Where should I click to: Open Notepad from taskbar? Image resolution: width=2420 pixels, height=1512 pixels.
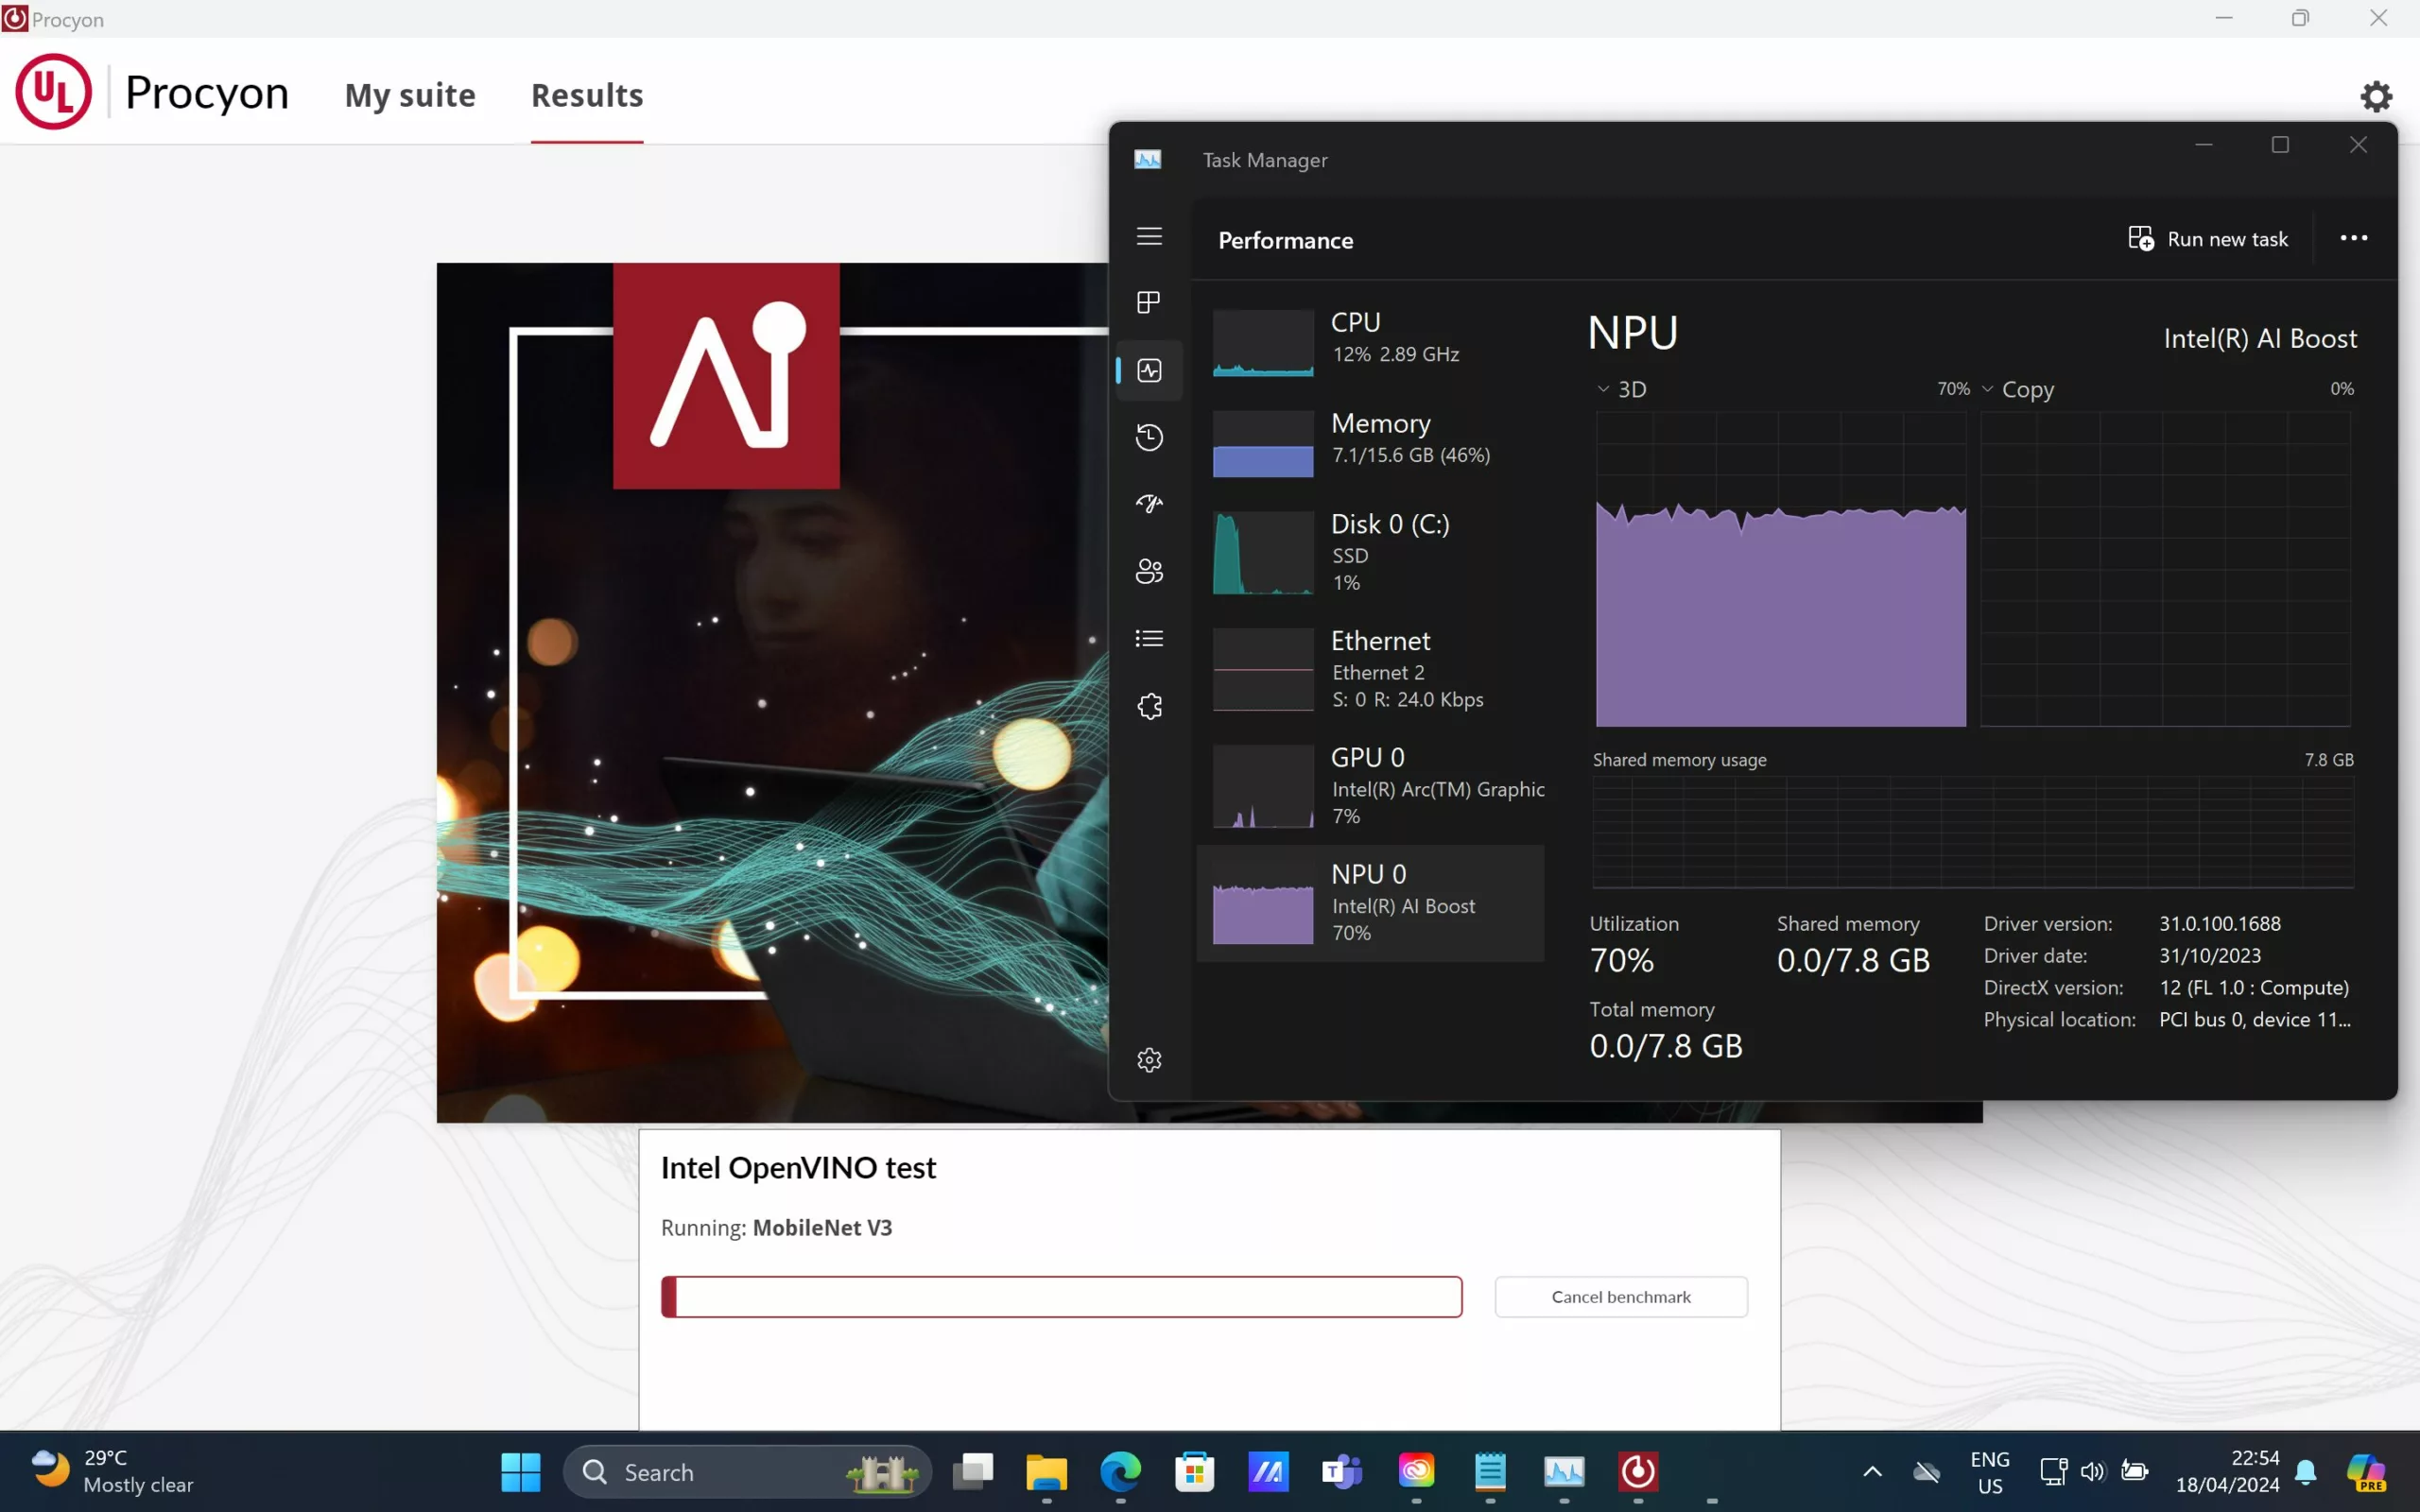click(1490, 1471)
